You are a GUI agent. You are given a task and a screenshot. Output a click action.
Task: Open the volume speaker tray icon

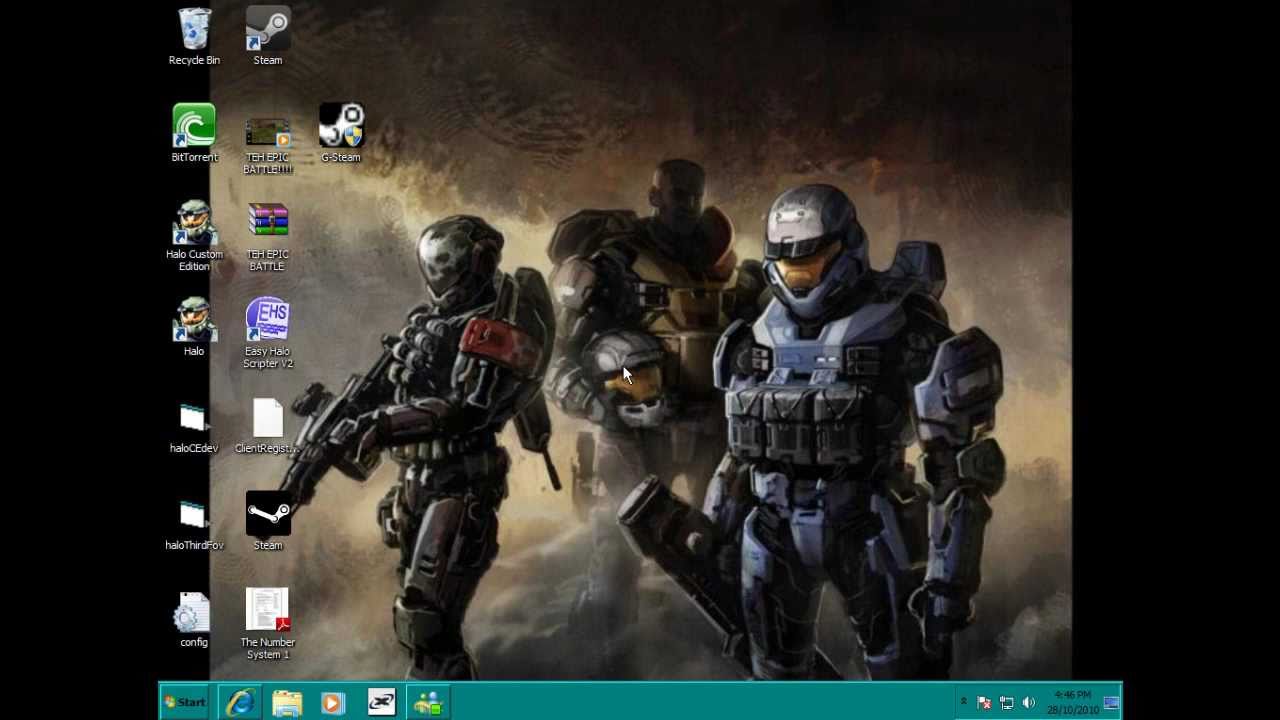[1028, 703]
